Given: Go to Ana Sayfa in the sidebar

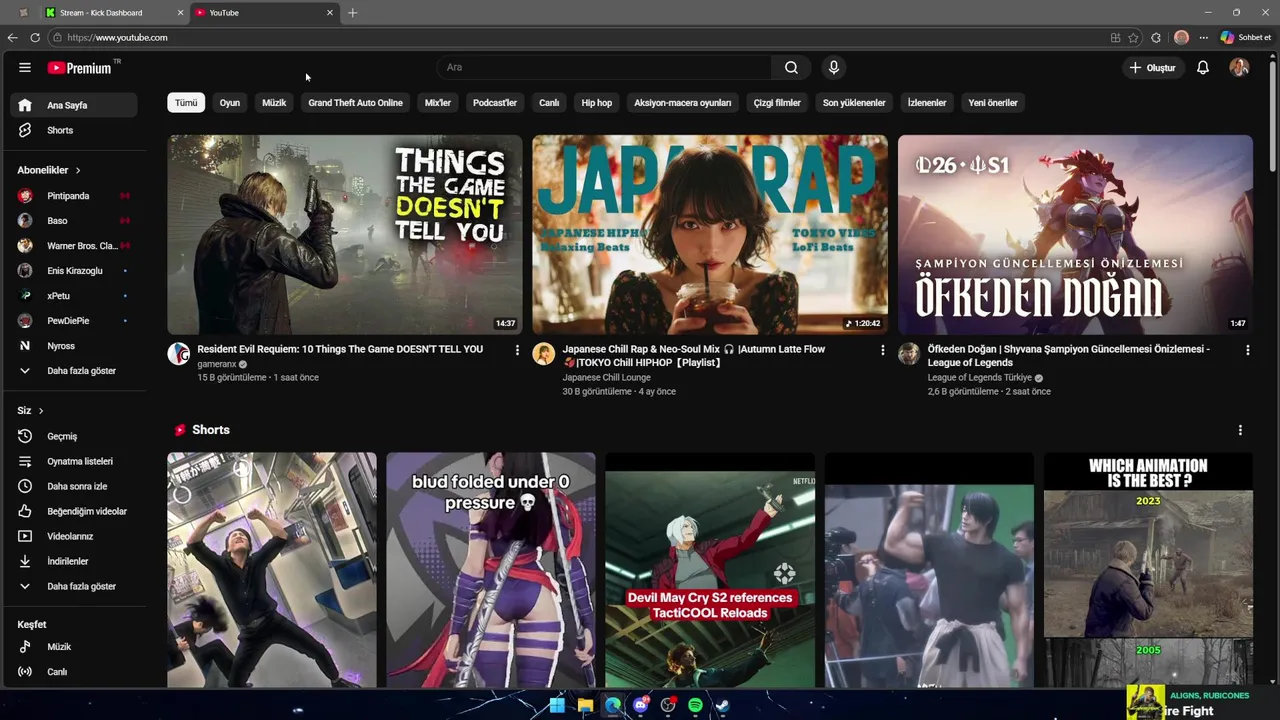Looking at the screenshot, I should tap(75, 105).
